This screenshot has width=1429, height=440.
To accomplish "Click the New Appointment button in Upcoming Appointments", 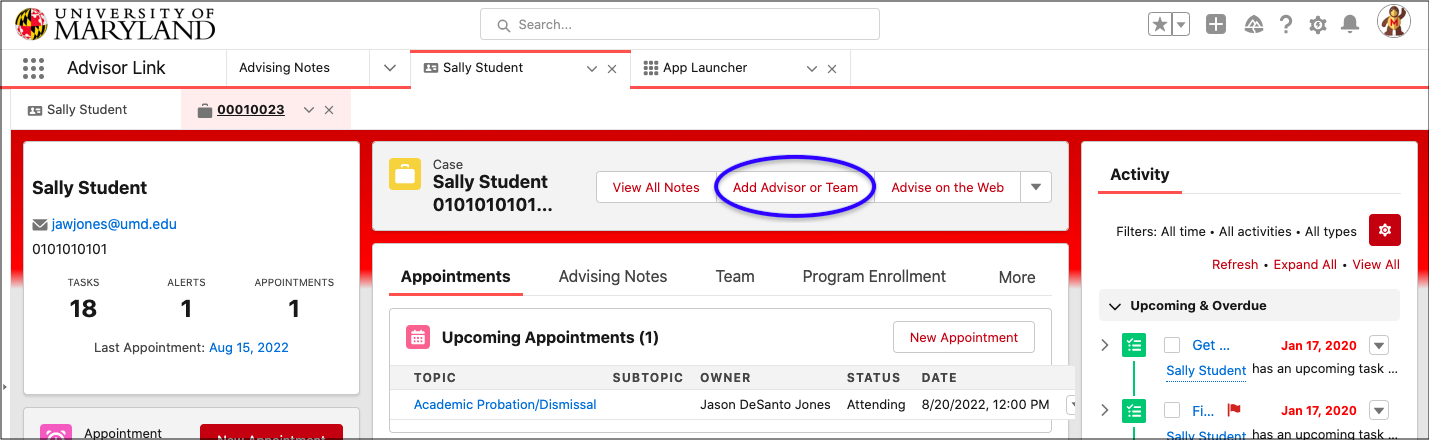I will [964, 337].
